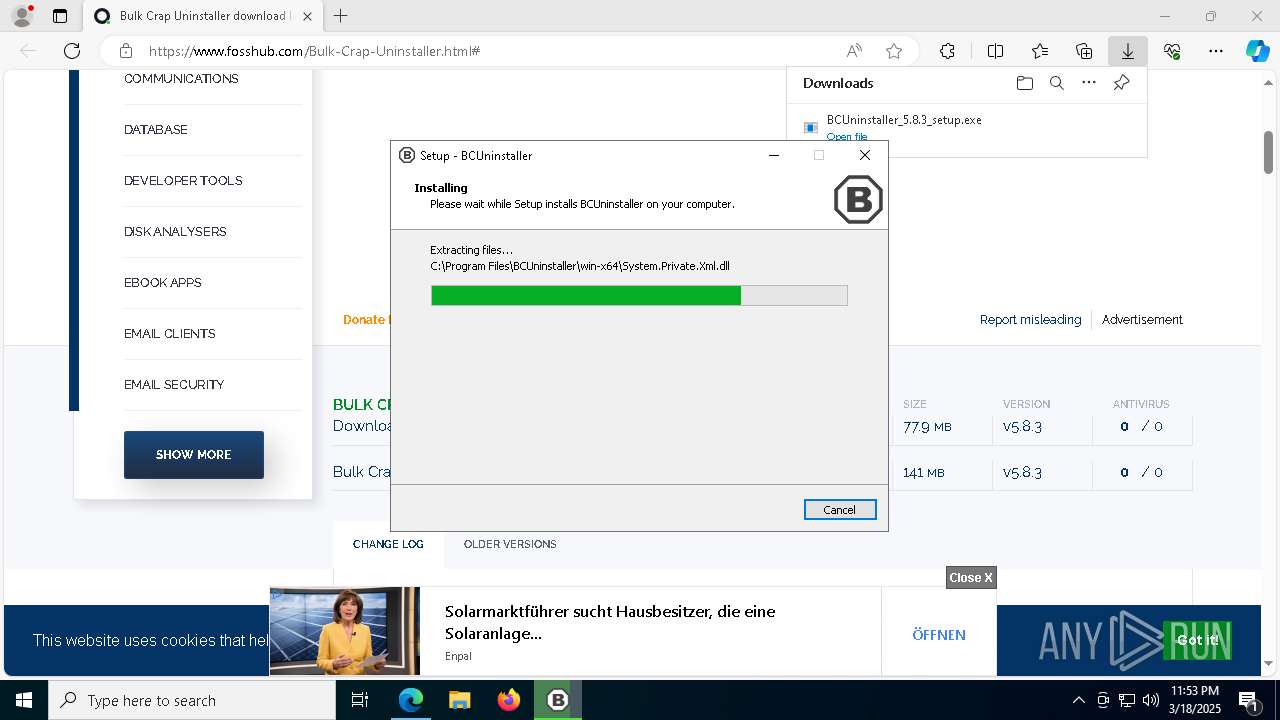Click Report misleading link
Screen dimensions: 1280x720
click(1030, 320)
